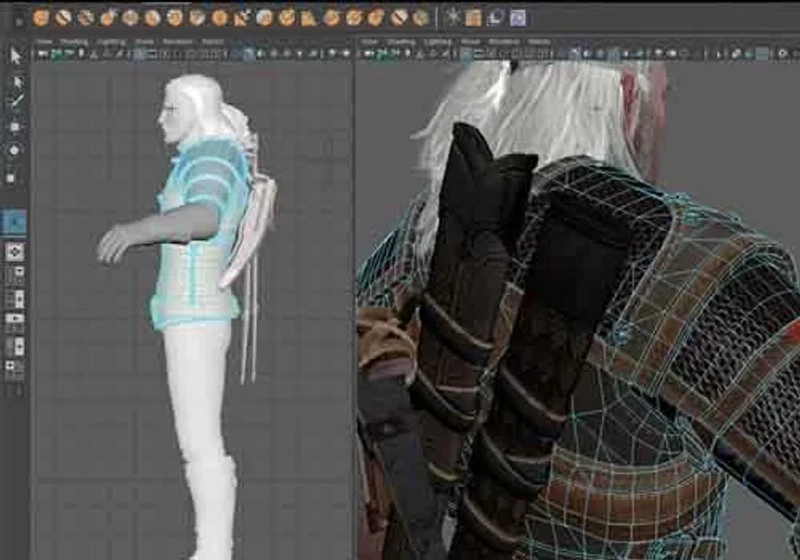The width and height of the screenshot is (800, 560).
Task: Open Shading menu in right panel
Action: tap(401, 42)
